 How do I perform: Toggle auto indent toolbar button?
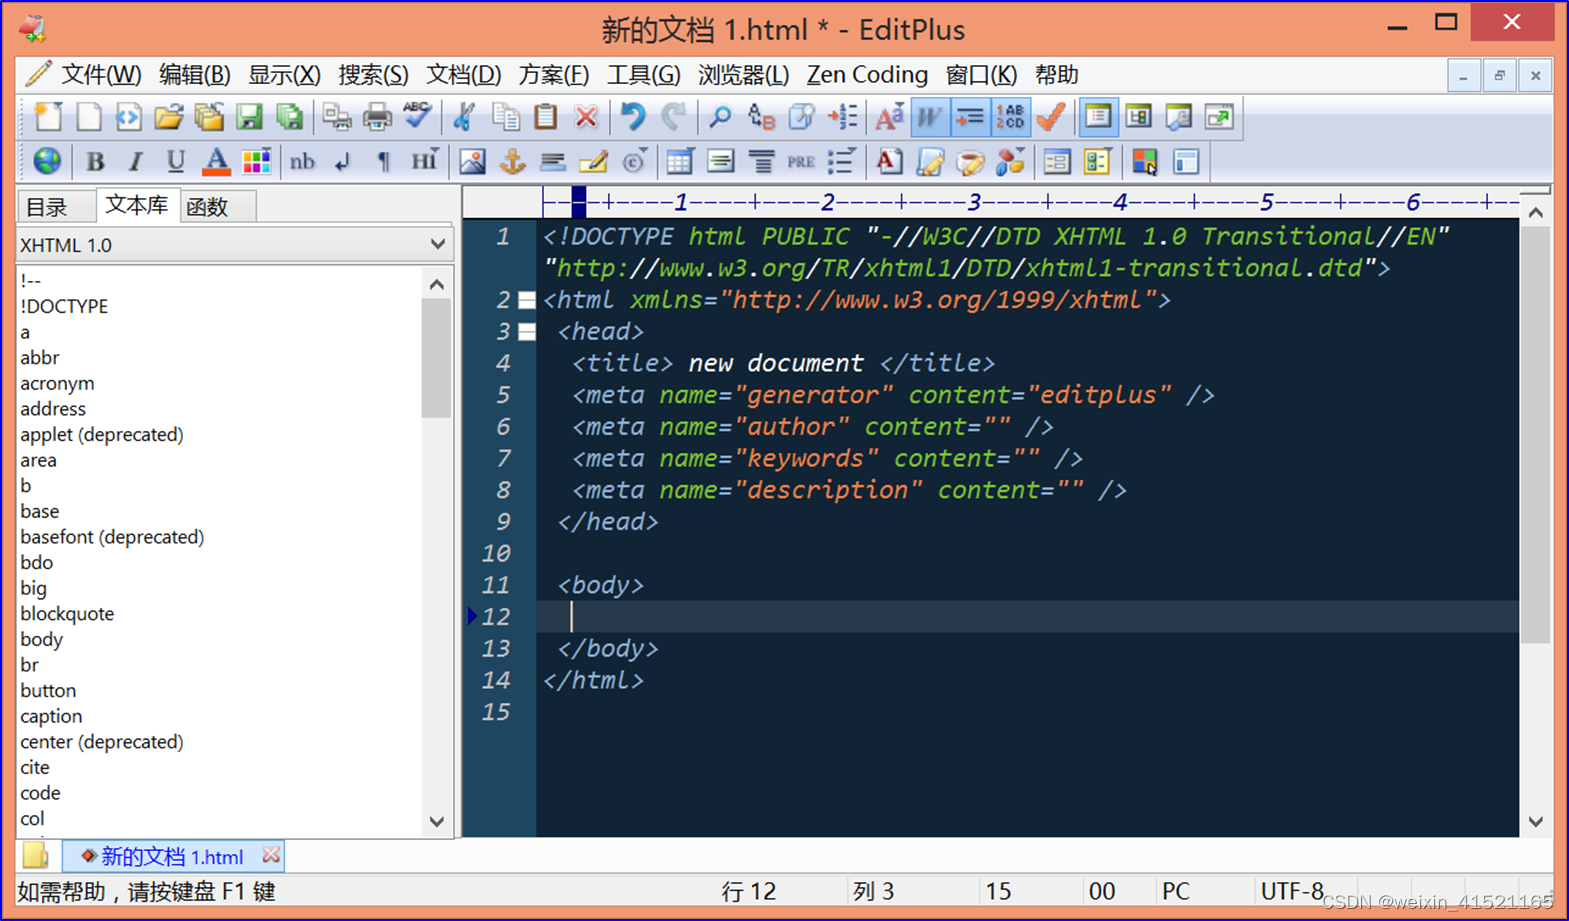click(969, 117)
